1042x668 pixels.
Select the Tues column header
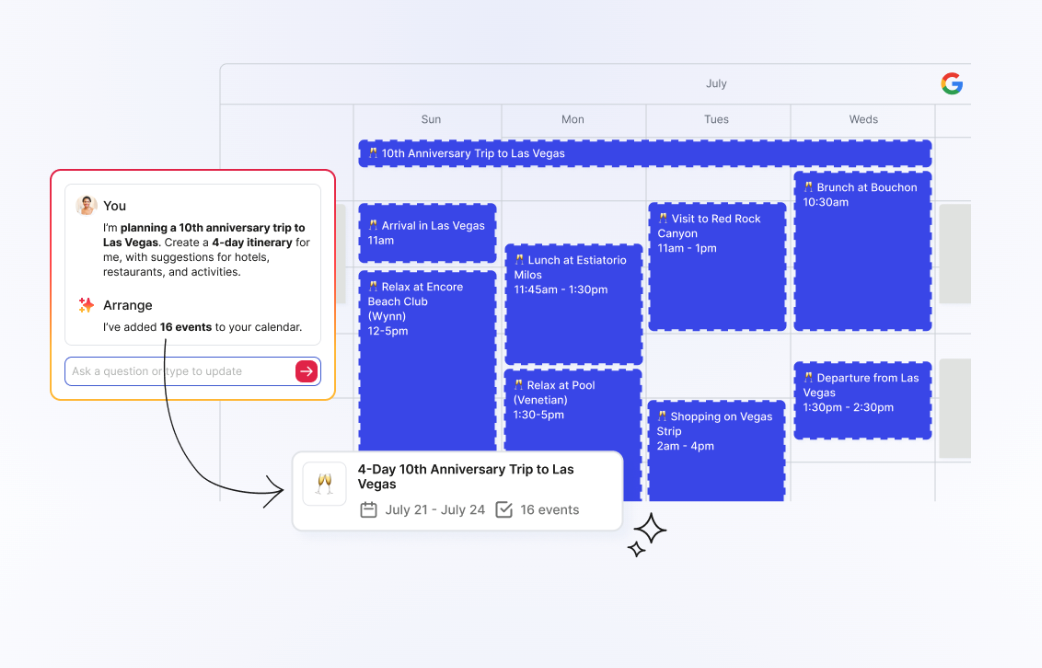click(716, 120)
